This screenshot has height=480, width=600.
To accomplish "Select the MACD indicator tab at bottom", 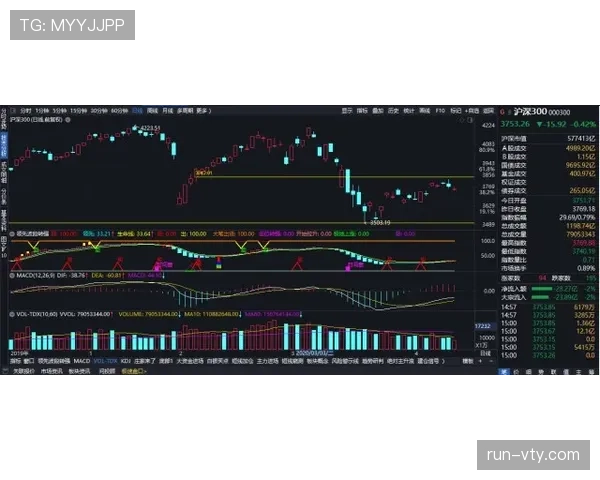I will 82,361.
